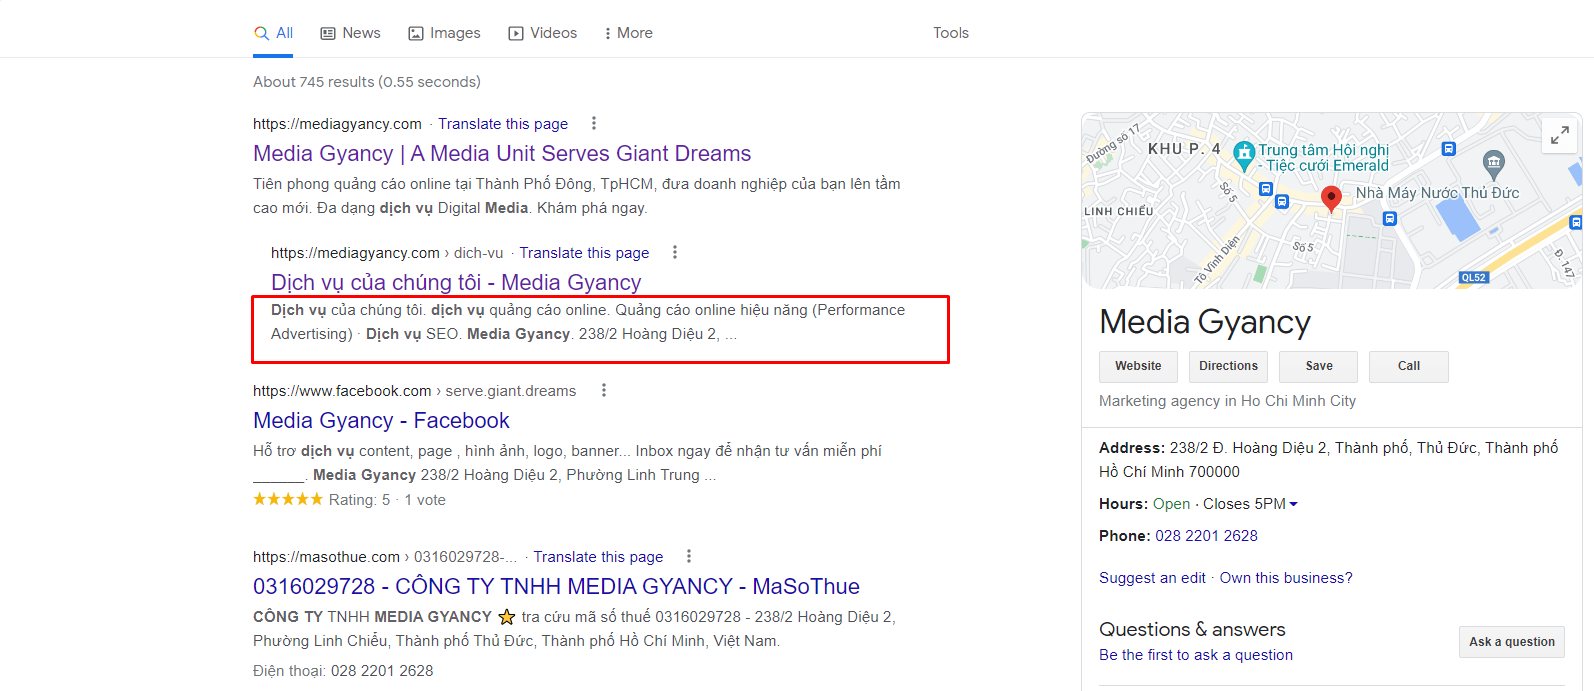Translate the masothue.com page result

coord(598,557)
